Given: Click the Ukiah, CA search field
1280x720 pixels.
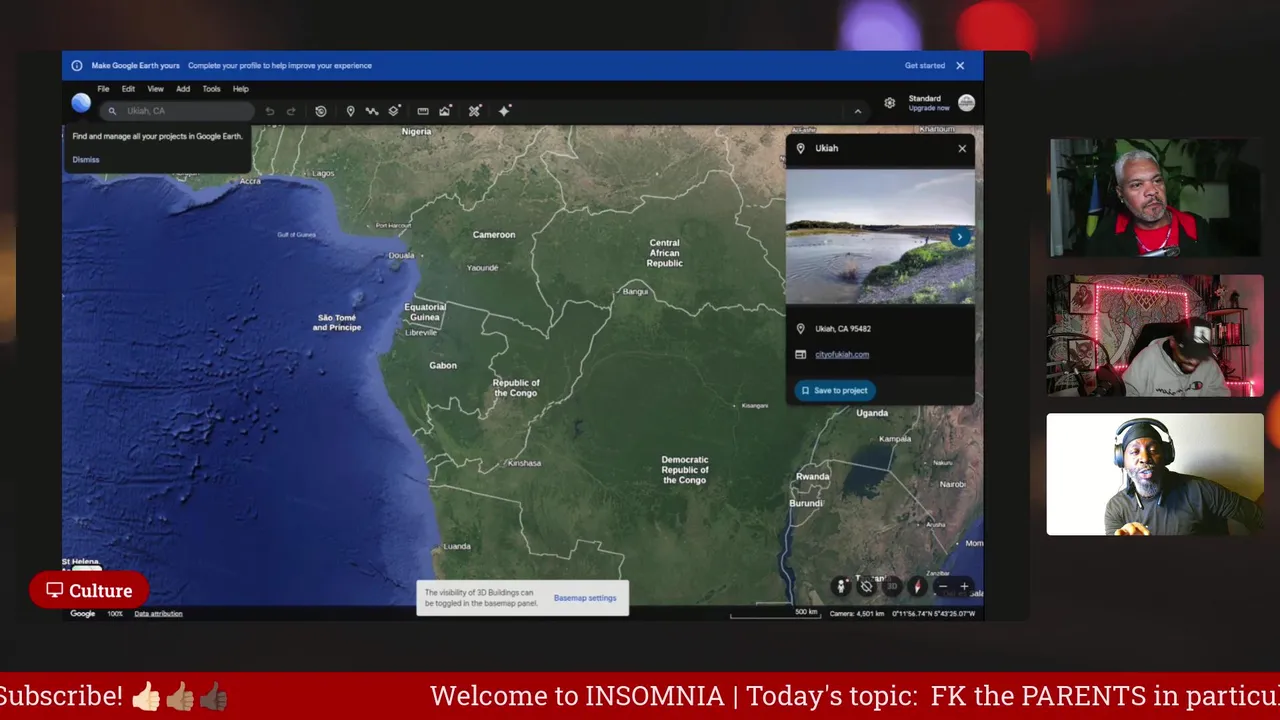Looking at the screenshot, I should pyautogui.click(x=177, y=111).
